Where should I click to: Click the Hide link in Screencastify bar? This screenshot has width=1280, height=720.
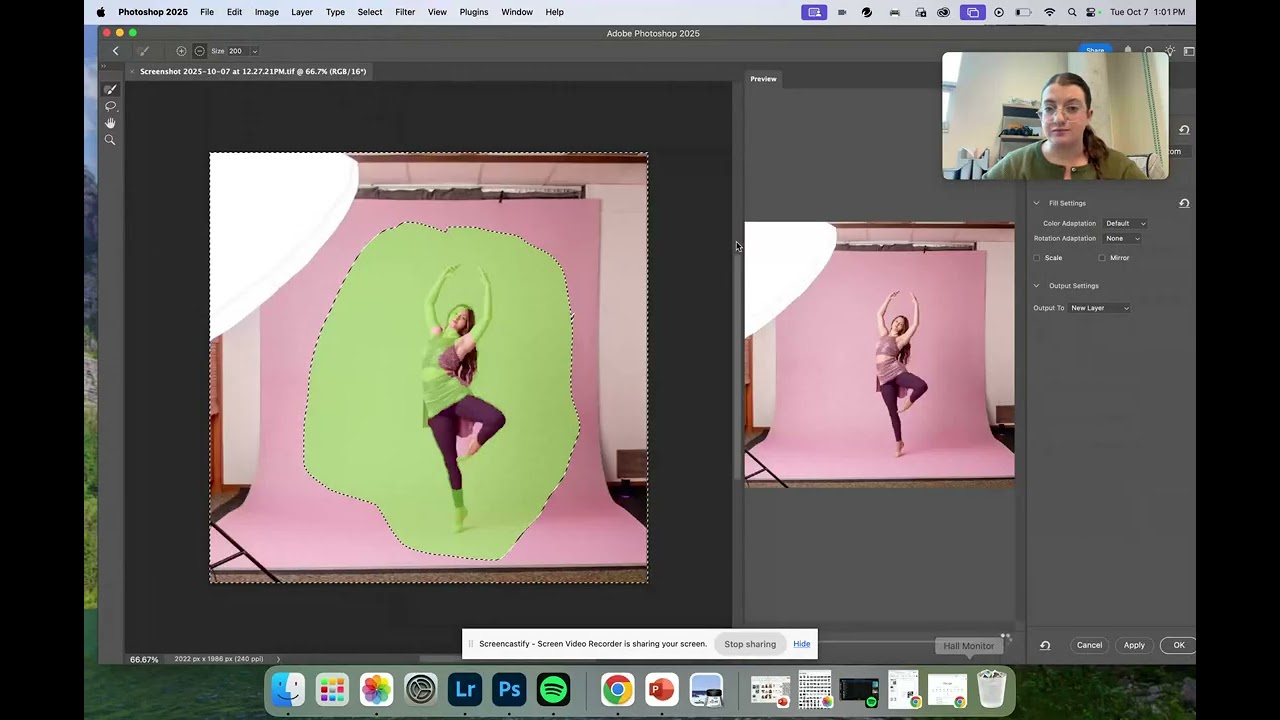[802, 644]
